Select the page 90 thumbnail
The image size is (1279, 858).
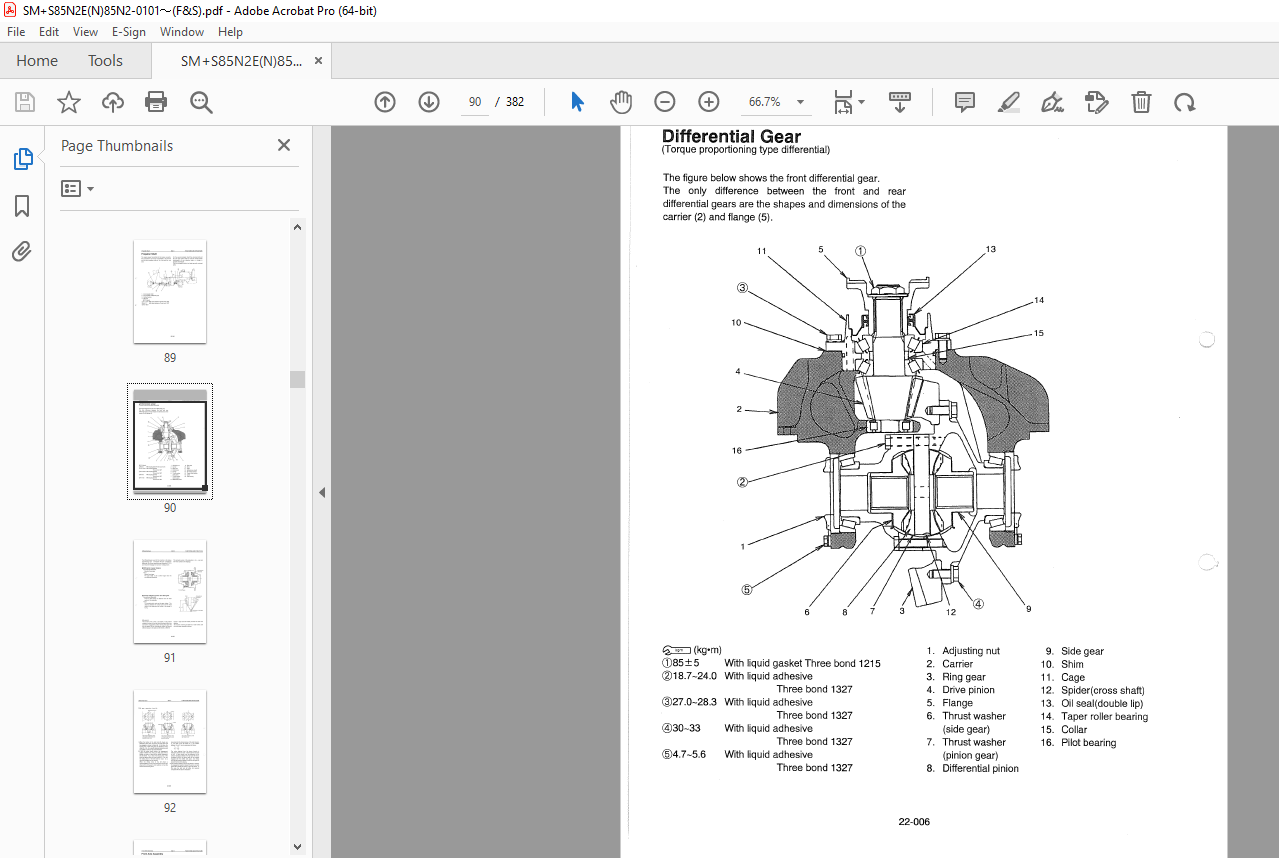(170, 441)
